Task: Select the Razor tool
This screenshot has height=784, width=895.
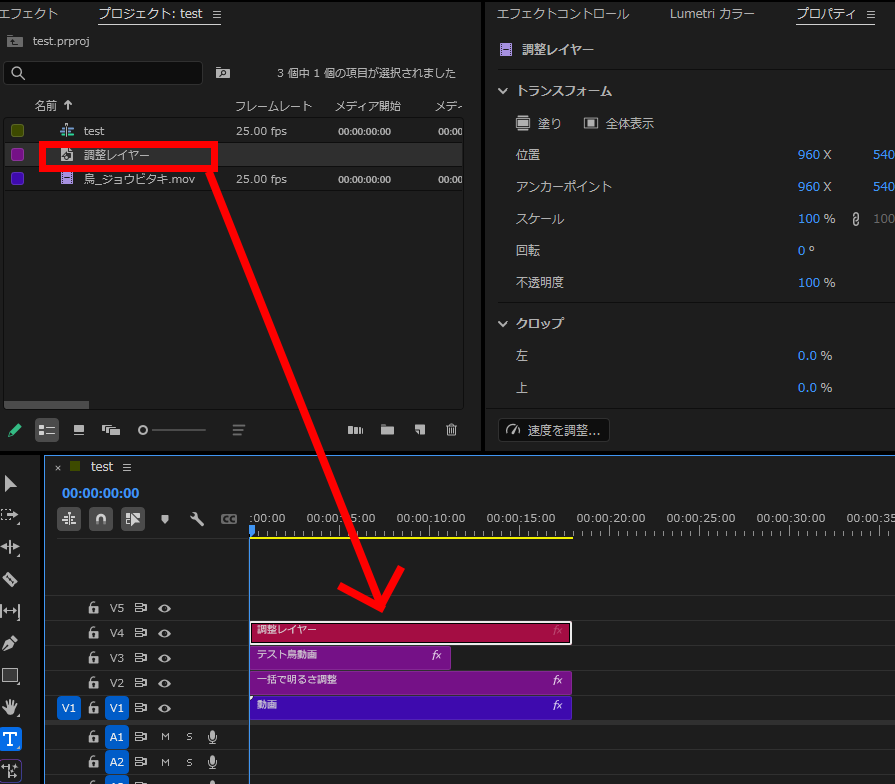Action: tap(10, 579)
